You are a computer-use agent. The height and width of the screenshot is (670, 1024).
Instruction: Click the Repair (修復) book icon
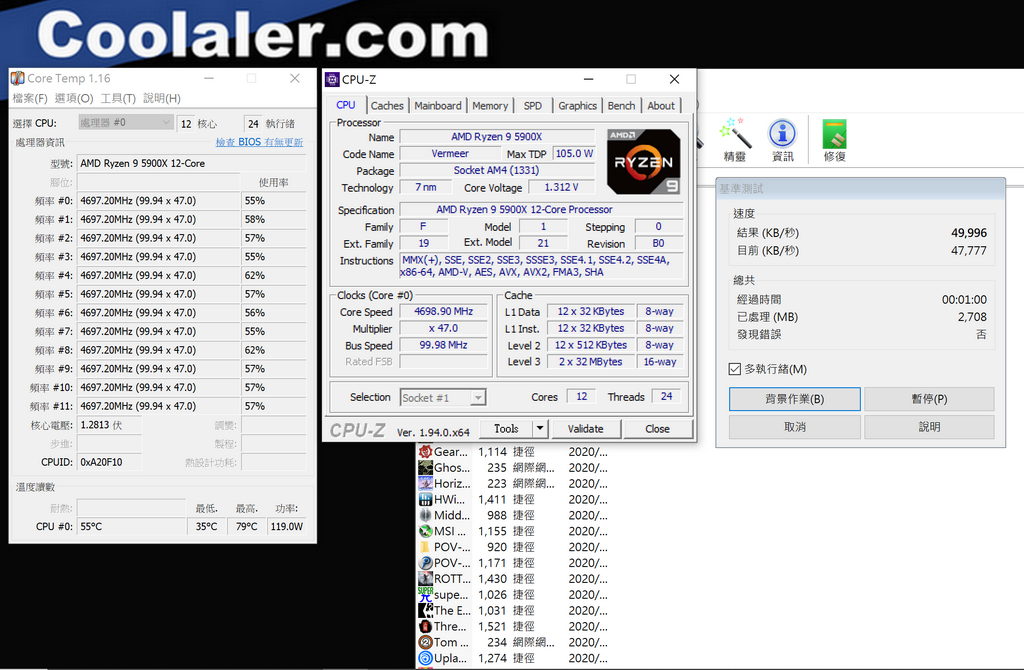pos(834,133)
